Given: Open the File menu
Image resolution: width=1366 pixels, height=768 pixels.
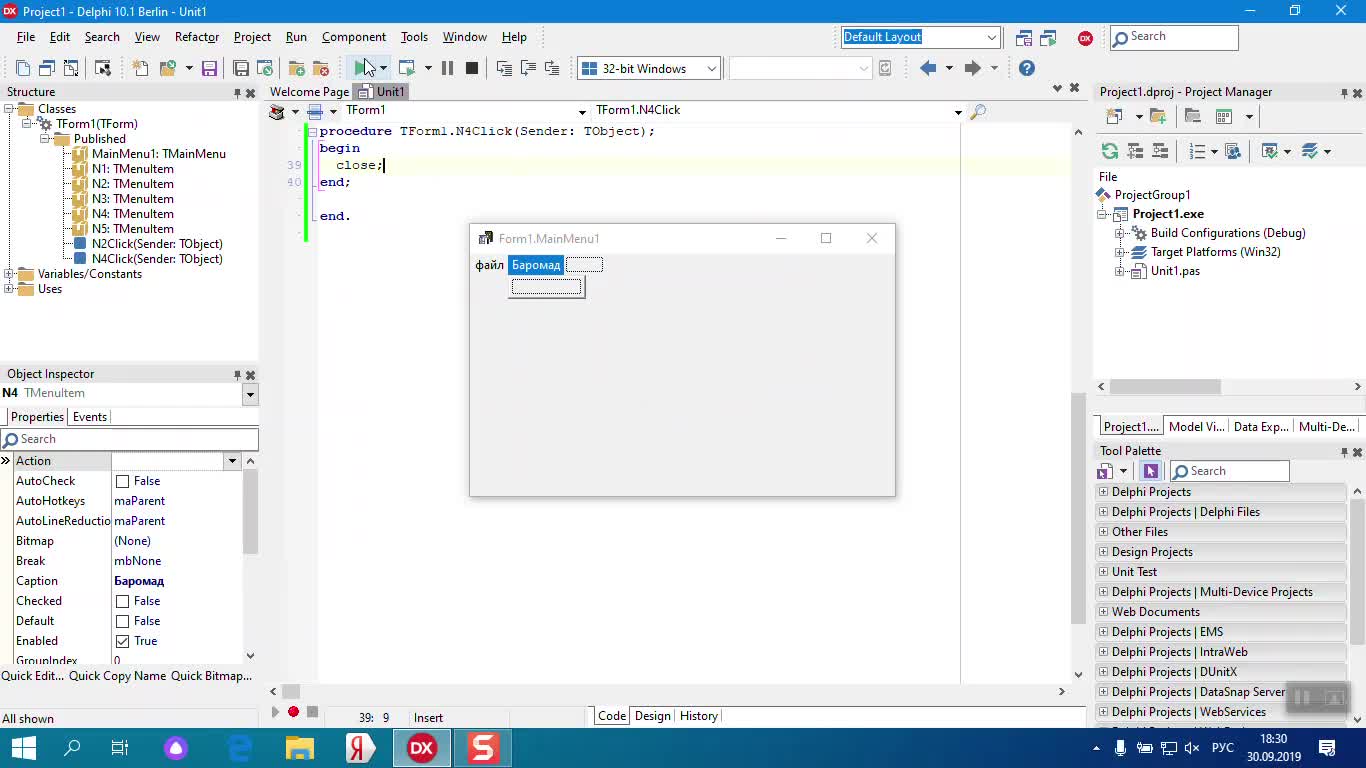Looking at the screenshot, I should click(26, 37).
